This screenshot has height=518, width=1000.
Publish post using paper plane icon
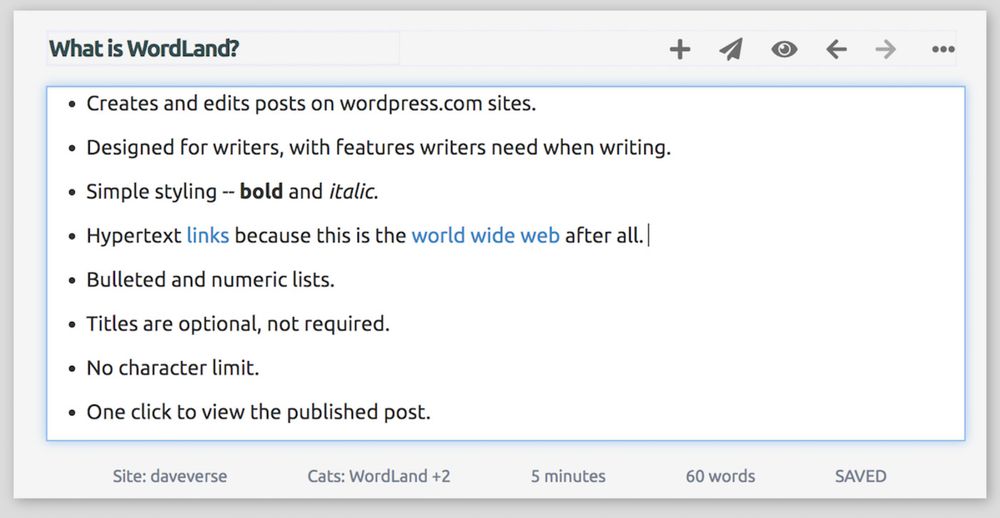731,49
